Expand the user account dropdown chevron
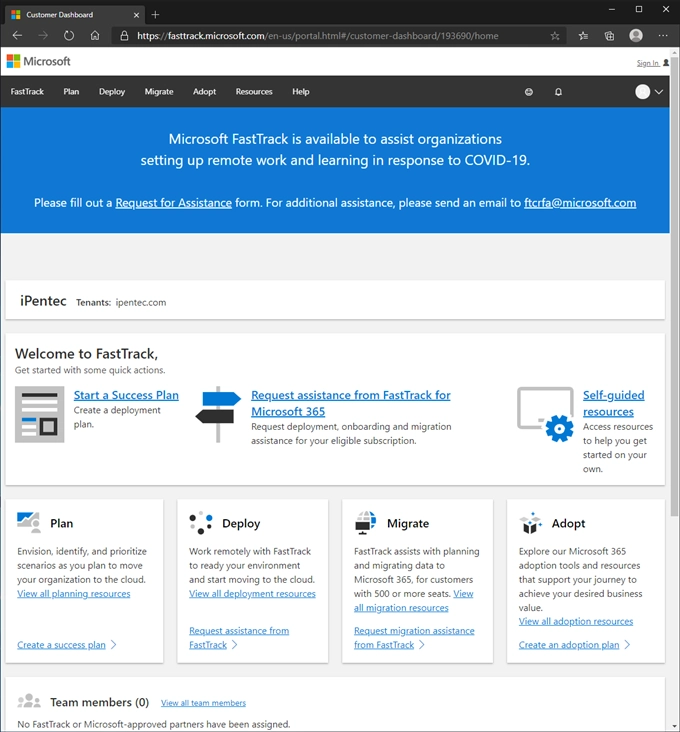Image resolution: width=680 pixels, height=732 pixels. click(659, 92)
